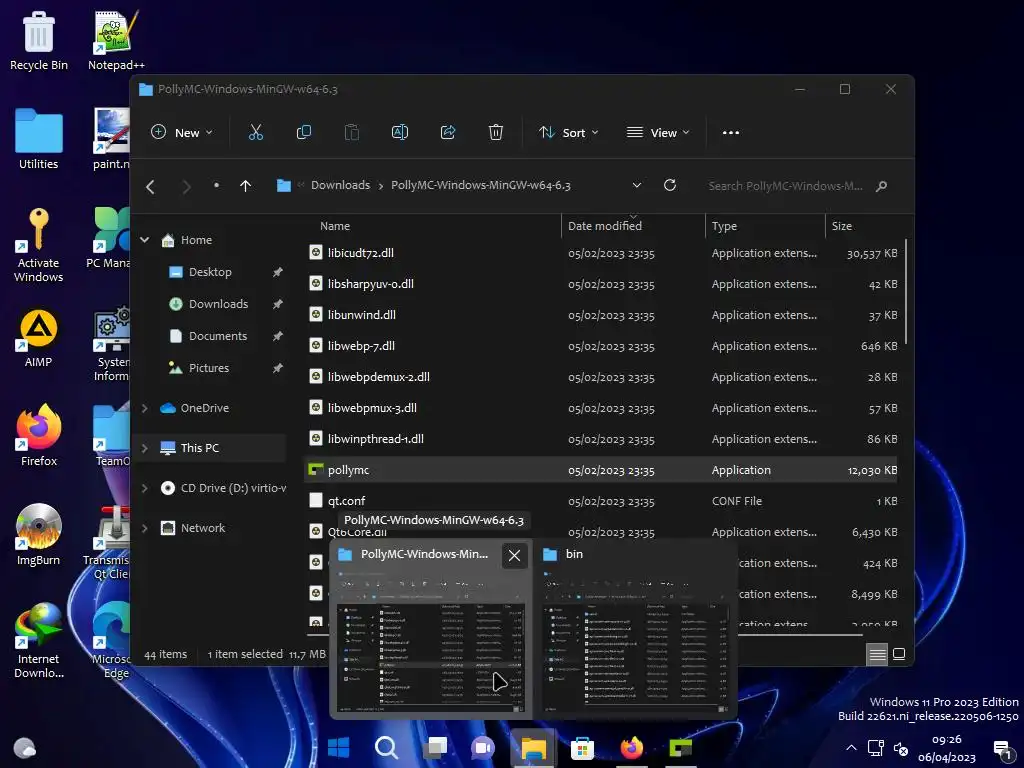Click File Explorer taskbar icon

point(533,748)
